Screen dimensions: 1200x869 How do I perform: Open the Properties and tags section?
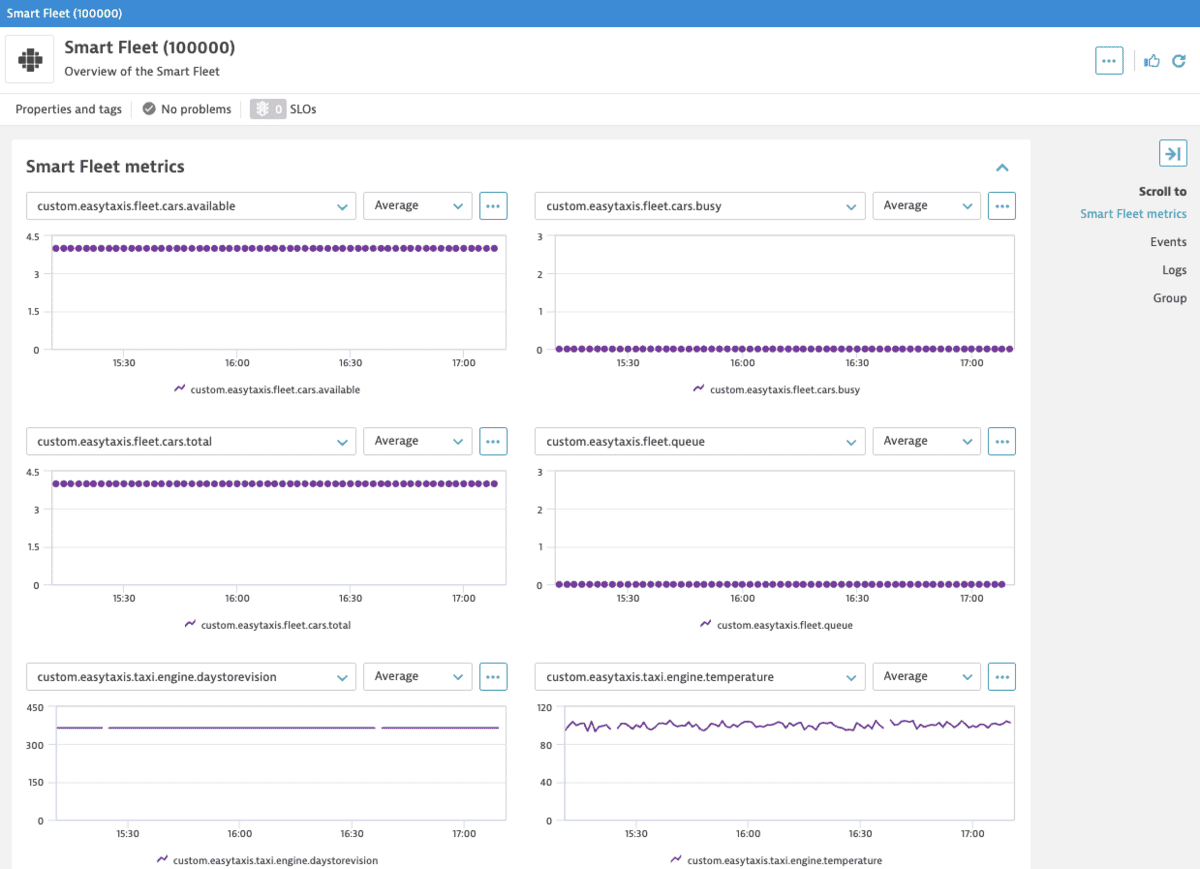[x=67, y=109]
